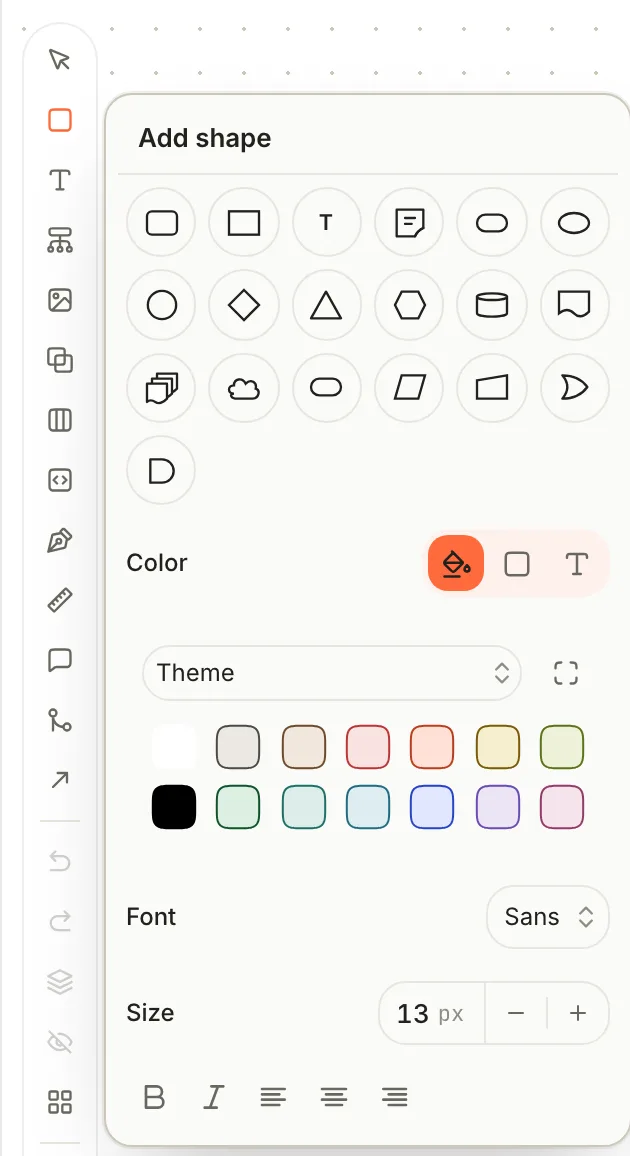Image resolution: width=630 pixels, height=1156 pixels.
Task: Add a cylinder database shape
Action: [491, 305]
